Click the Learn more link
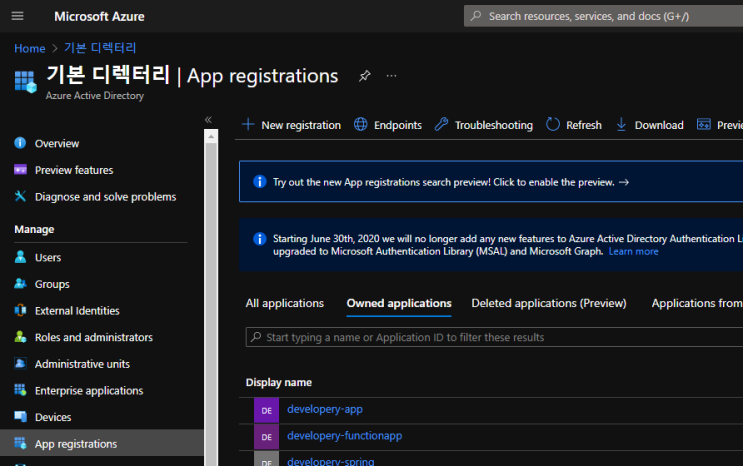 coord(633,251)
